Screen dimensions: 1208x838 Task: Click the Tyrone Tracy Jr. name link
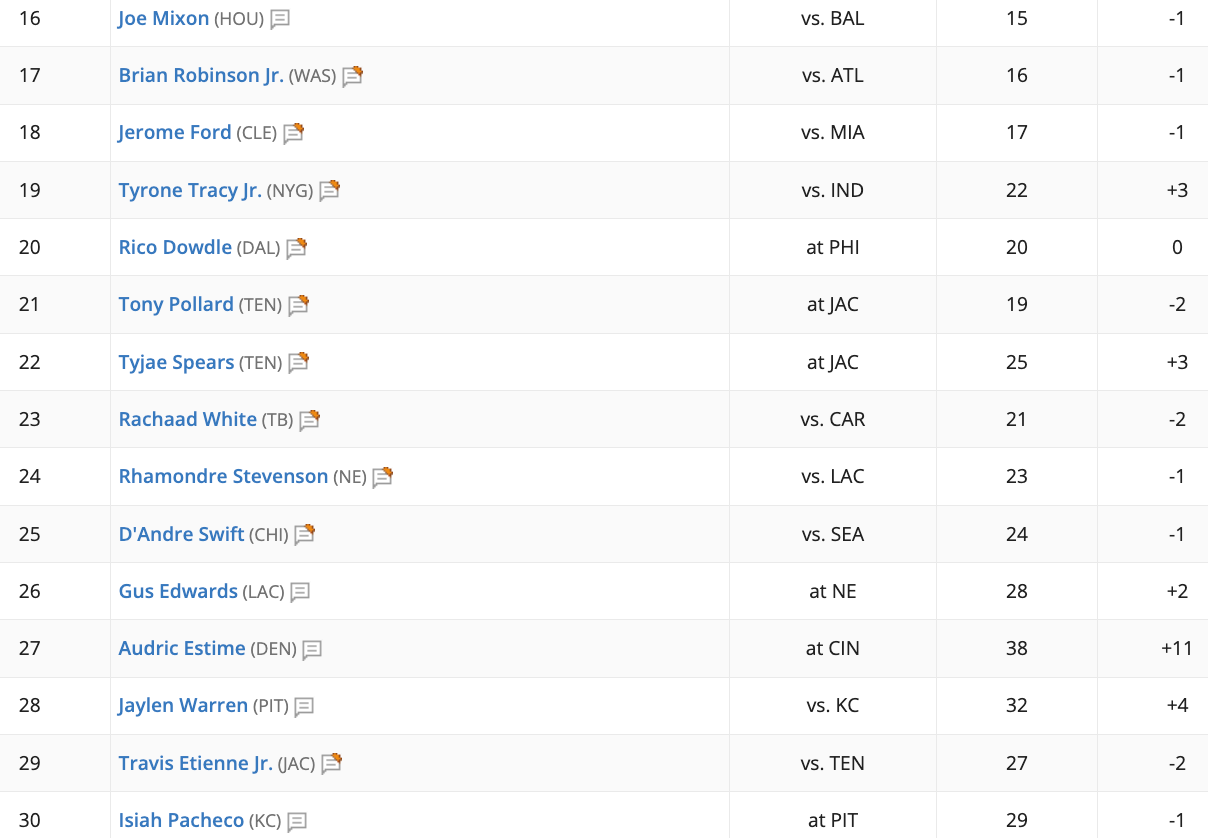pos(190,190)
